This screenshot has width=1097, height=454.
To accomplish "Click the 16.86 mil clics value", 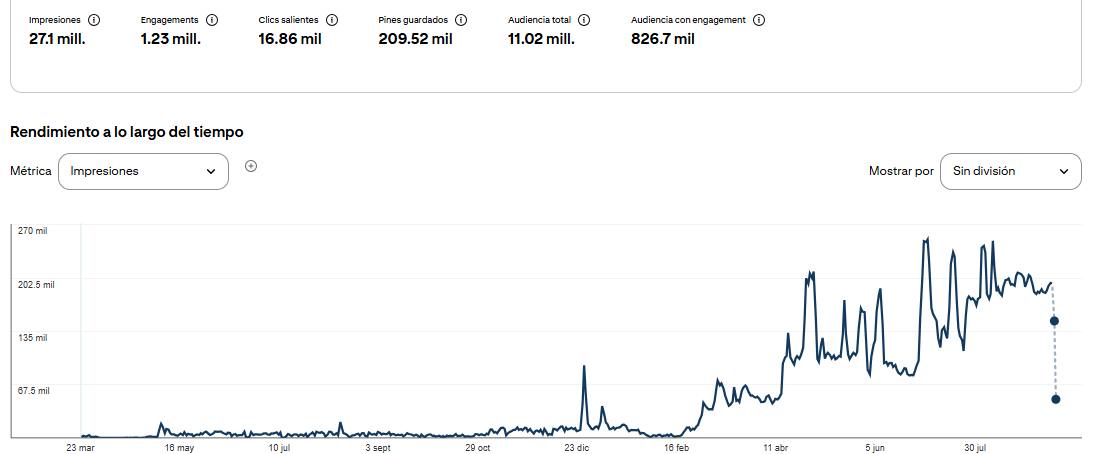I will pos(290,39).
